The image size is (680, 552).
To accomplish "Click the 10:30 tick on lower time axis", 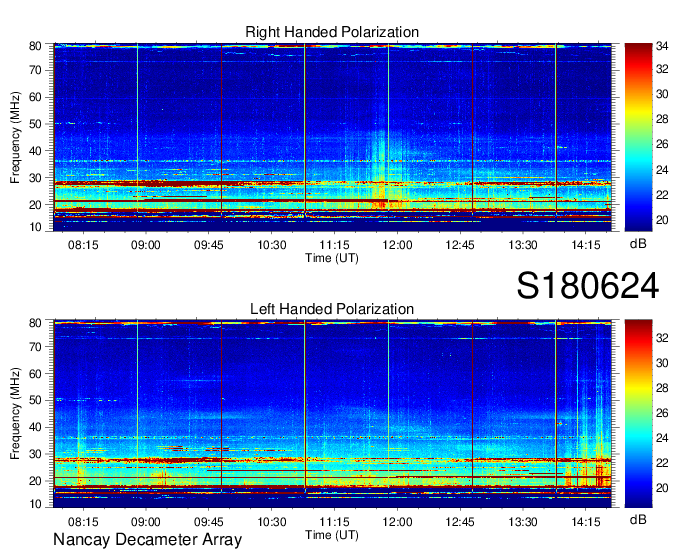I will [x=272, y=522].
